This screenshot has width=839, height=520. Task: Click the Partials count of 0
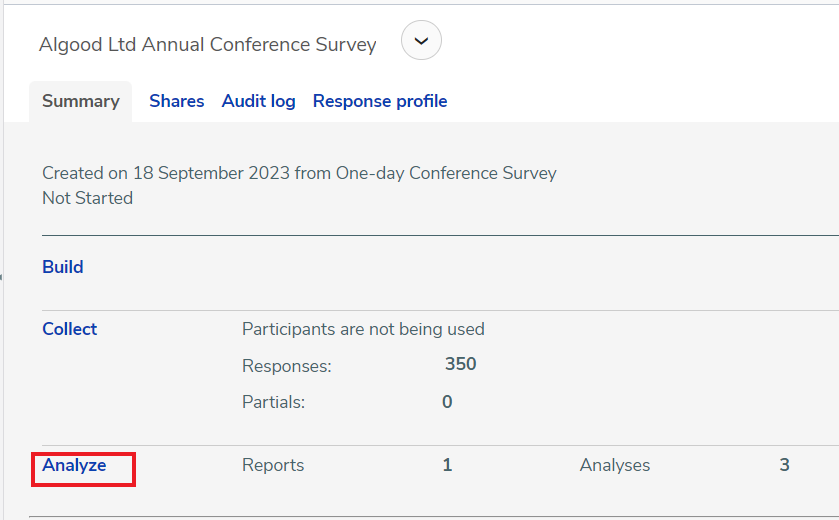[447, 402]
